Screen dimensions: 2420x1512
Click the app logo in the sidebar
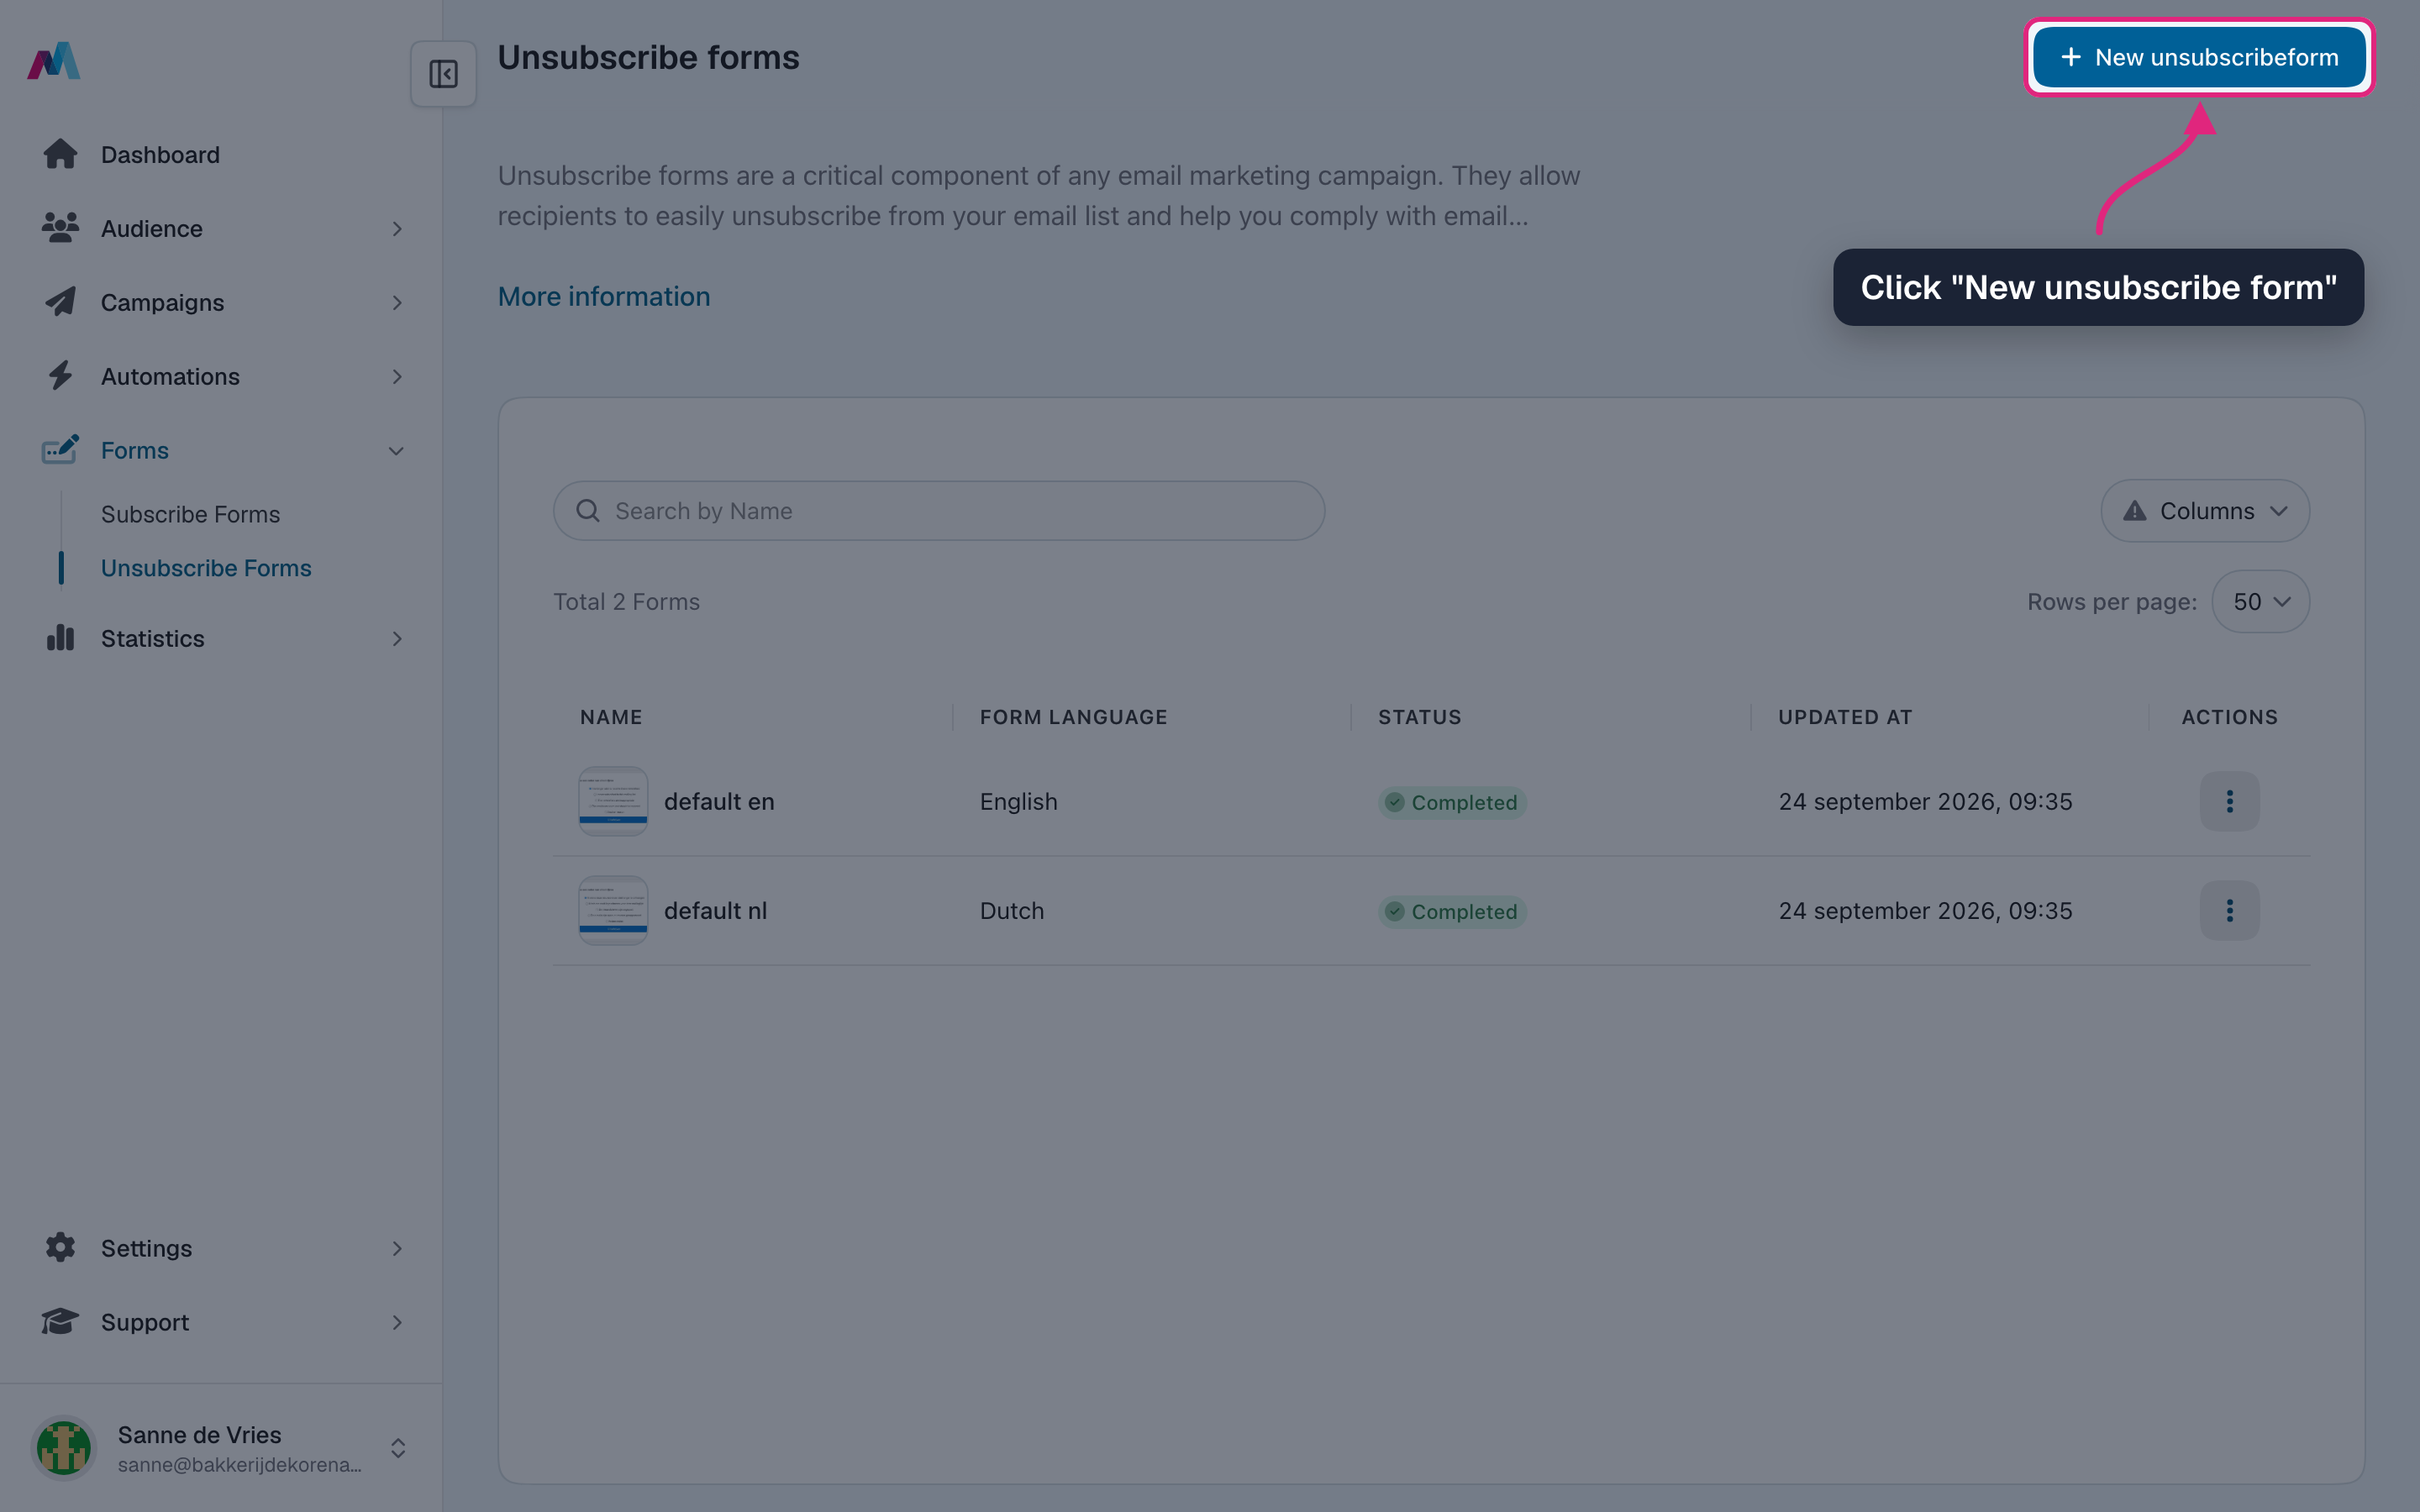click(54, 61)
